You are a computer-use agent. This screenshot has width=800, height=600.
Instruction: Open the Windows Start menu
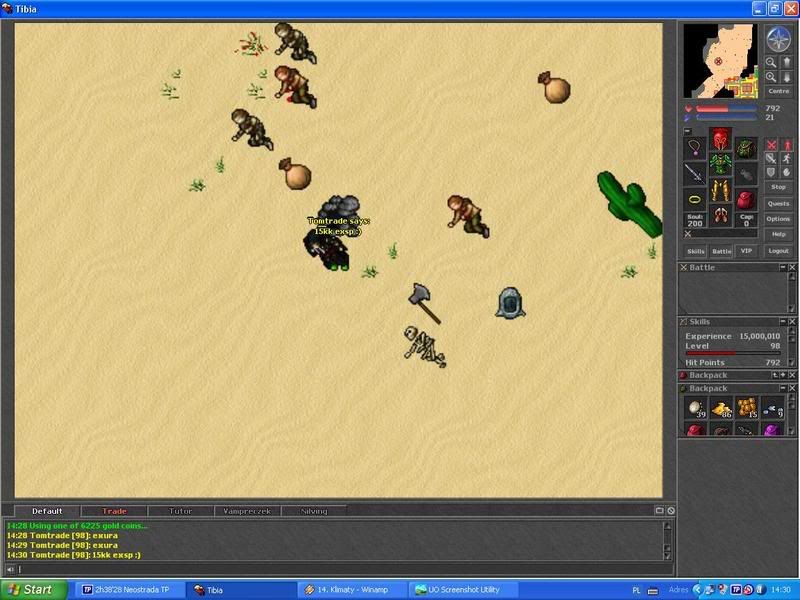coord(34,590)
